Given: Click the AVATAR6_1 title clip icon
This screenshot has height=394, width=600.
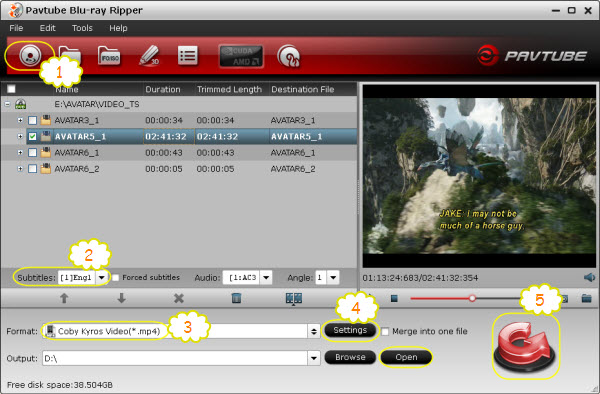Looking at the screenshot, I should [x=46, y=152].
